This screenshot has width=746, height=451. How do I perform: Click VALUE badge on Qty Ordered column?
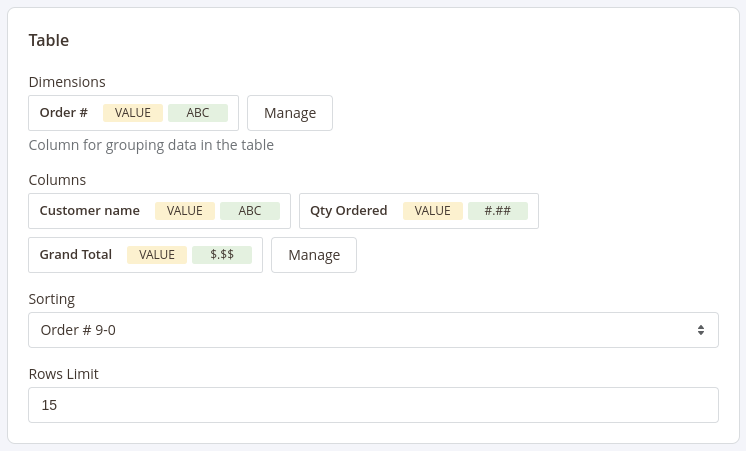433,211
